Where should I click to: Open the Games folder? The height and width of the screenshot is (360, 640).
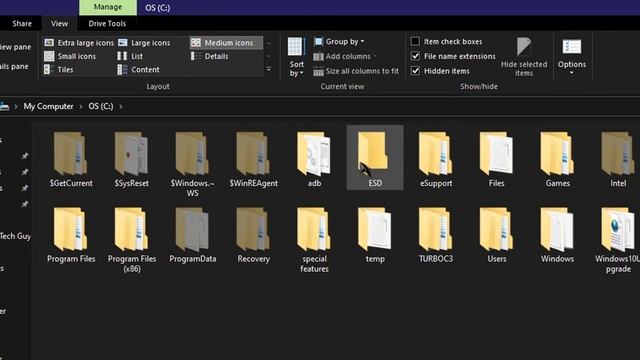point(558,159)
